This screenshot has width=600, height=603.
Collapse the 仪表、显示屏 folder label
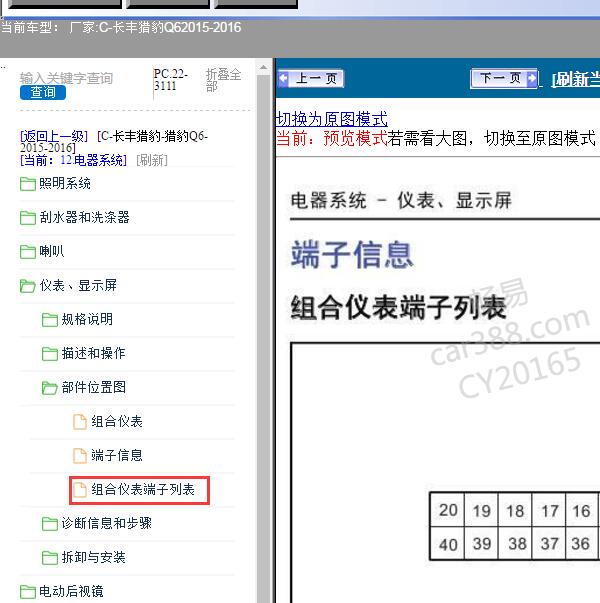pyautogui.click(x=78, y=285)
